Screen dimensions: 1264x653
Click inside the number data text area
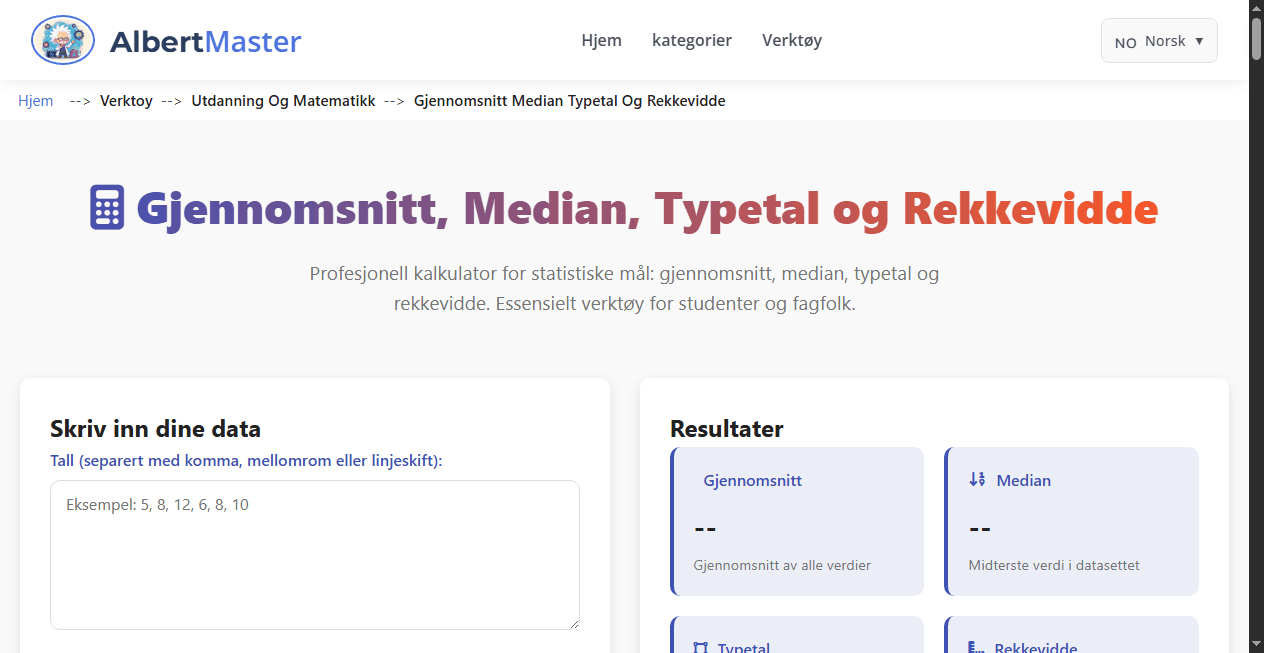314,554
